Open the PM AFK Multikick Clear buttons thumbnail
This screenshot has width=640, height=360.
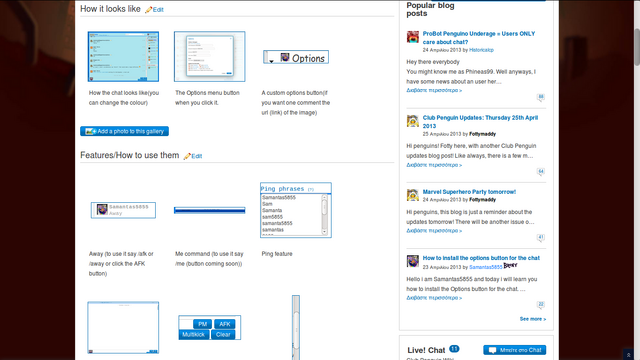[209, 327]
